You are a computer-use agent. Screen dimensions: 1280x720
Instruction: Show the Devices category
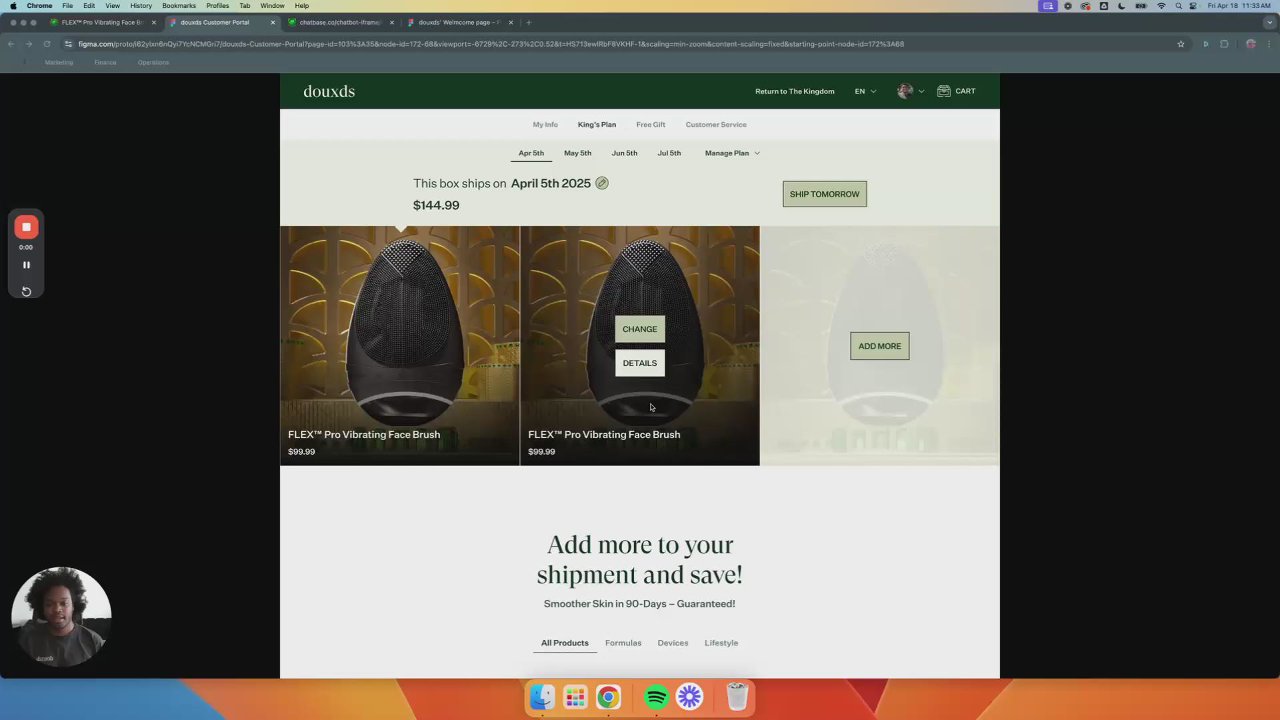pos(673,643)
